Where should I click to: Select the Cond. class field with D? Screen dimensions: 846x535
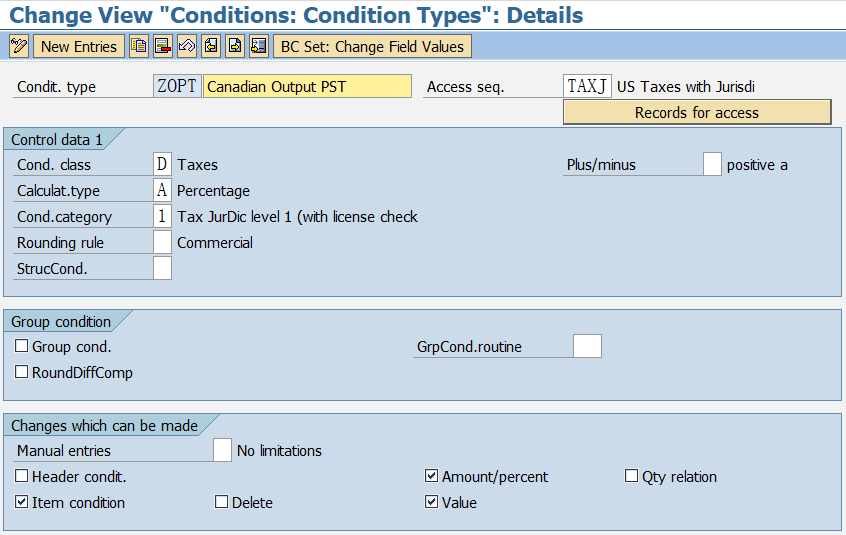click(162, 164)
